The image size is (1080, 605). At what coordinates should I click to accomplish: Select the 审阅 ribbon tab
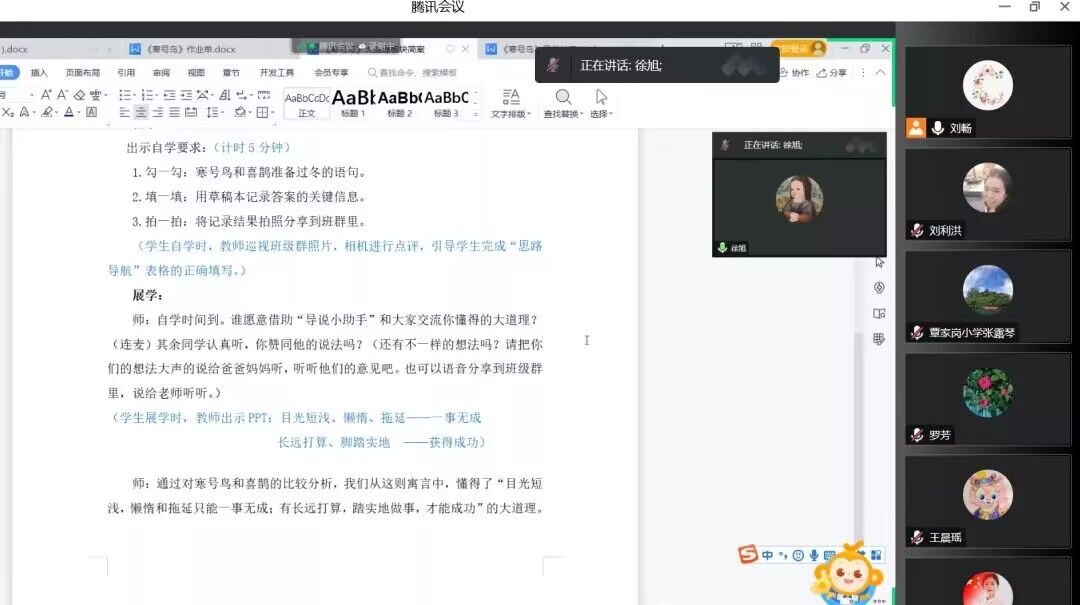161,72
